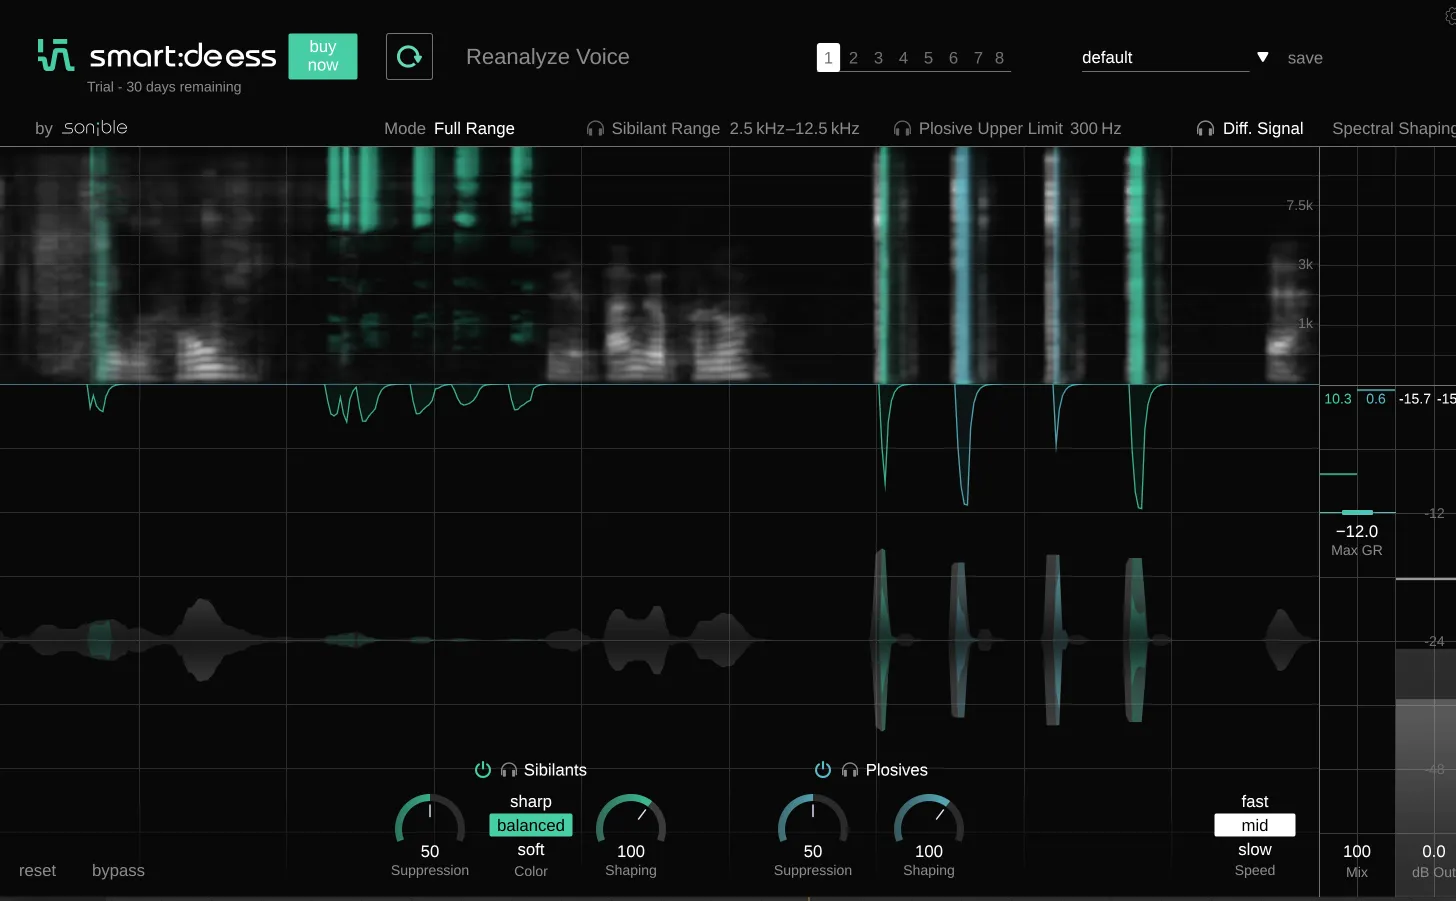Solo the Diff. Signal headphone icon
This screenshot has height=901, width=1456.
point(1205,129)
